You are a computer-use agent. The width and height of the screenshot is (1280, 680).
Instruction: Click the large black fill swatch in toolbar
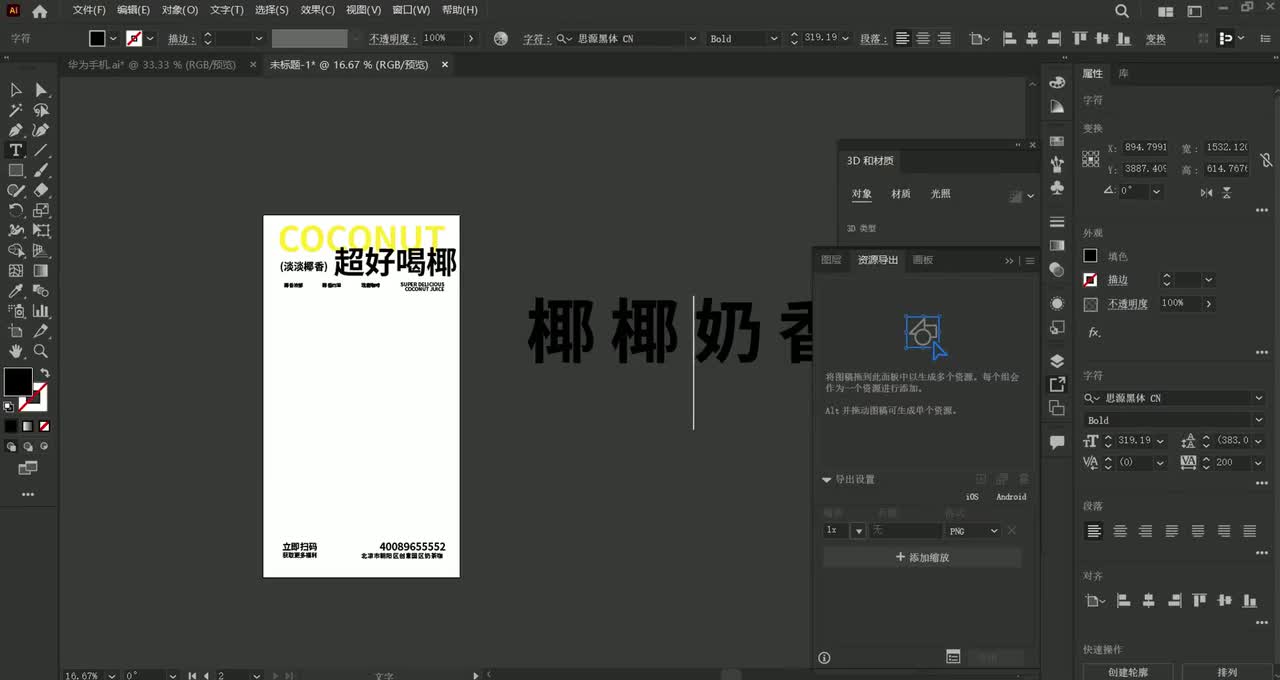pos(17,381)
